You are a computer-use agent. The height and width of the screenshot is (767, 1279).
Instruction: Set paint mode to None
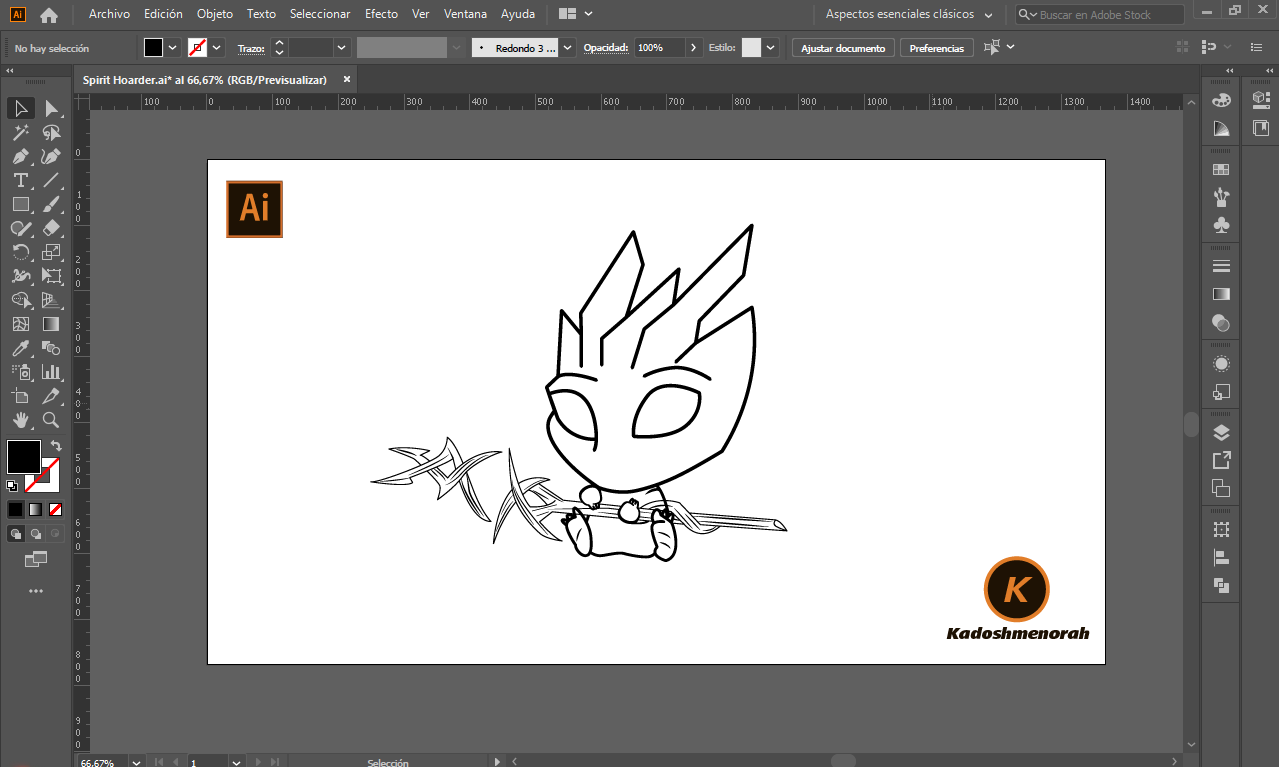tap(56, 509)
